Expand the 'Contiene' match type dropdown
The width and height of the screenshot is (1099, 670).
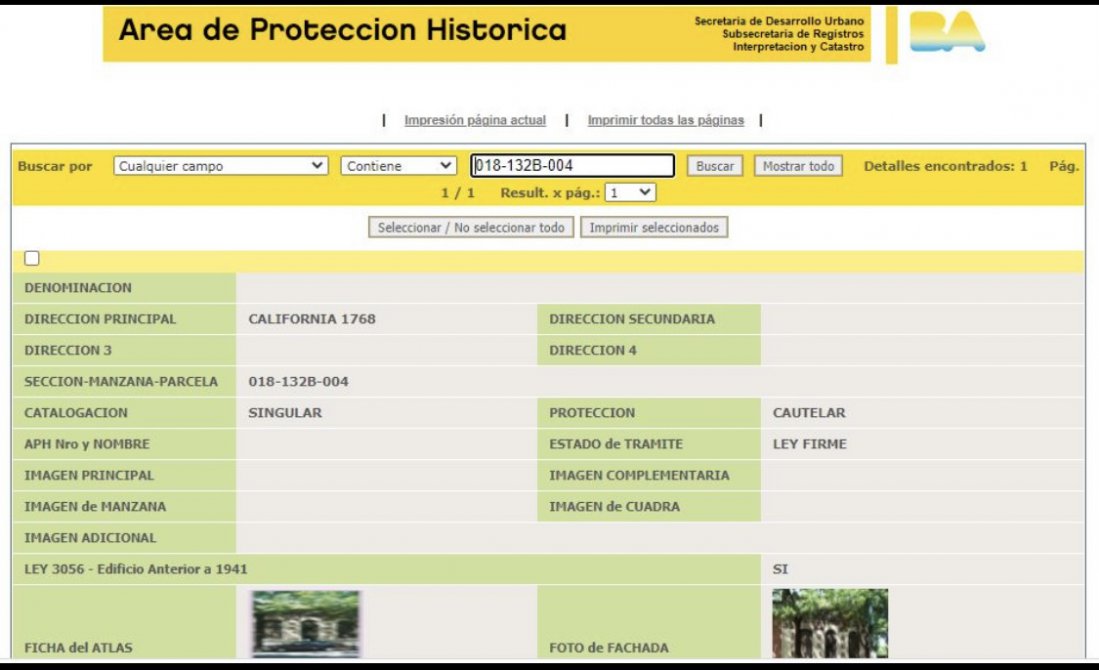399,166
